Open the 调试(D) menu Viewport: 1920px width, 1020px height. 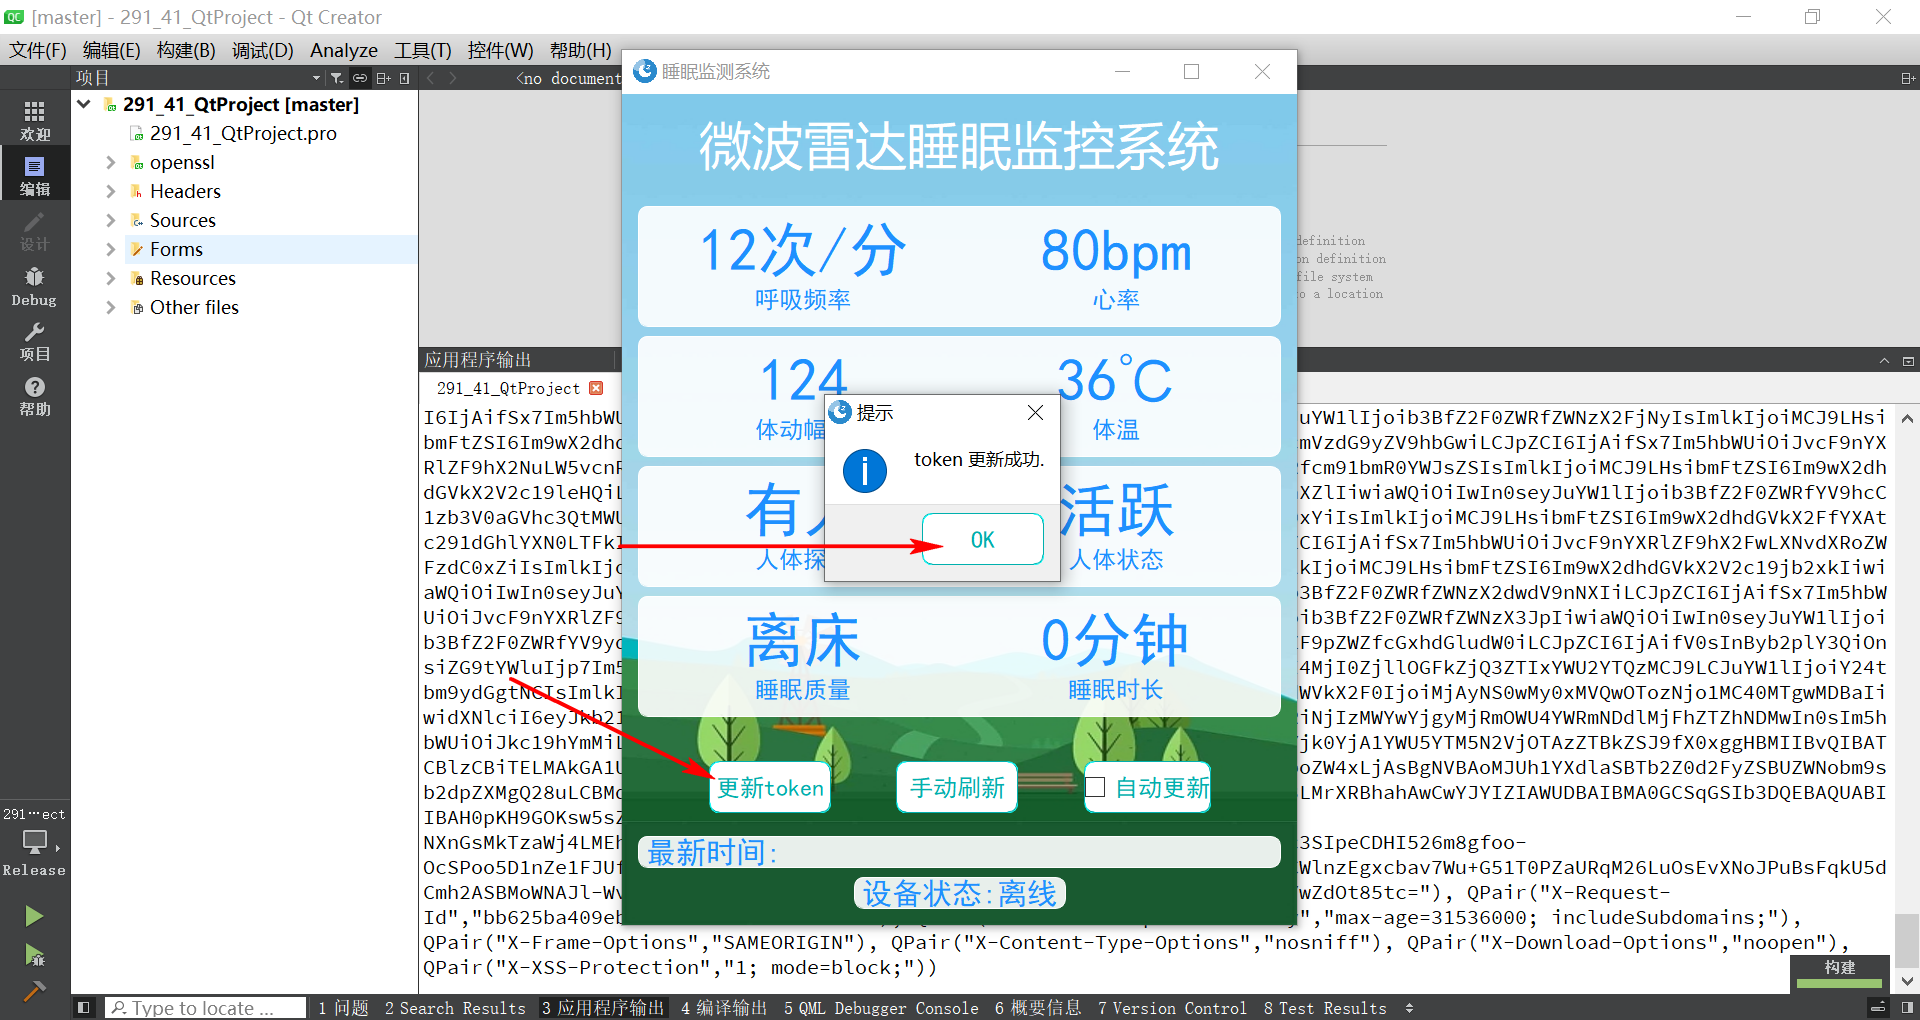pyautogui.click(x=263, y=50)
